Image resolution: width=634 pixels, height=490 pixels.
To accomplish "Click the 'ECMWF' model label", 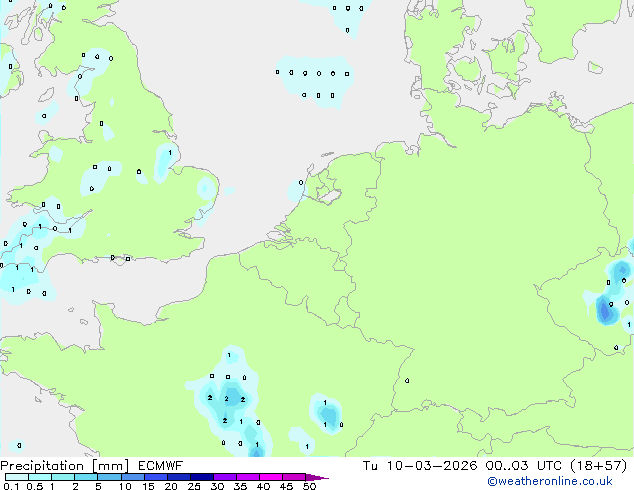I will 161,466.
